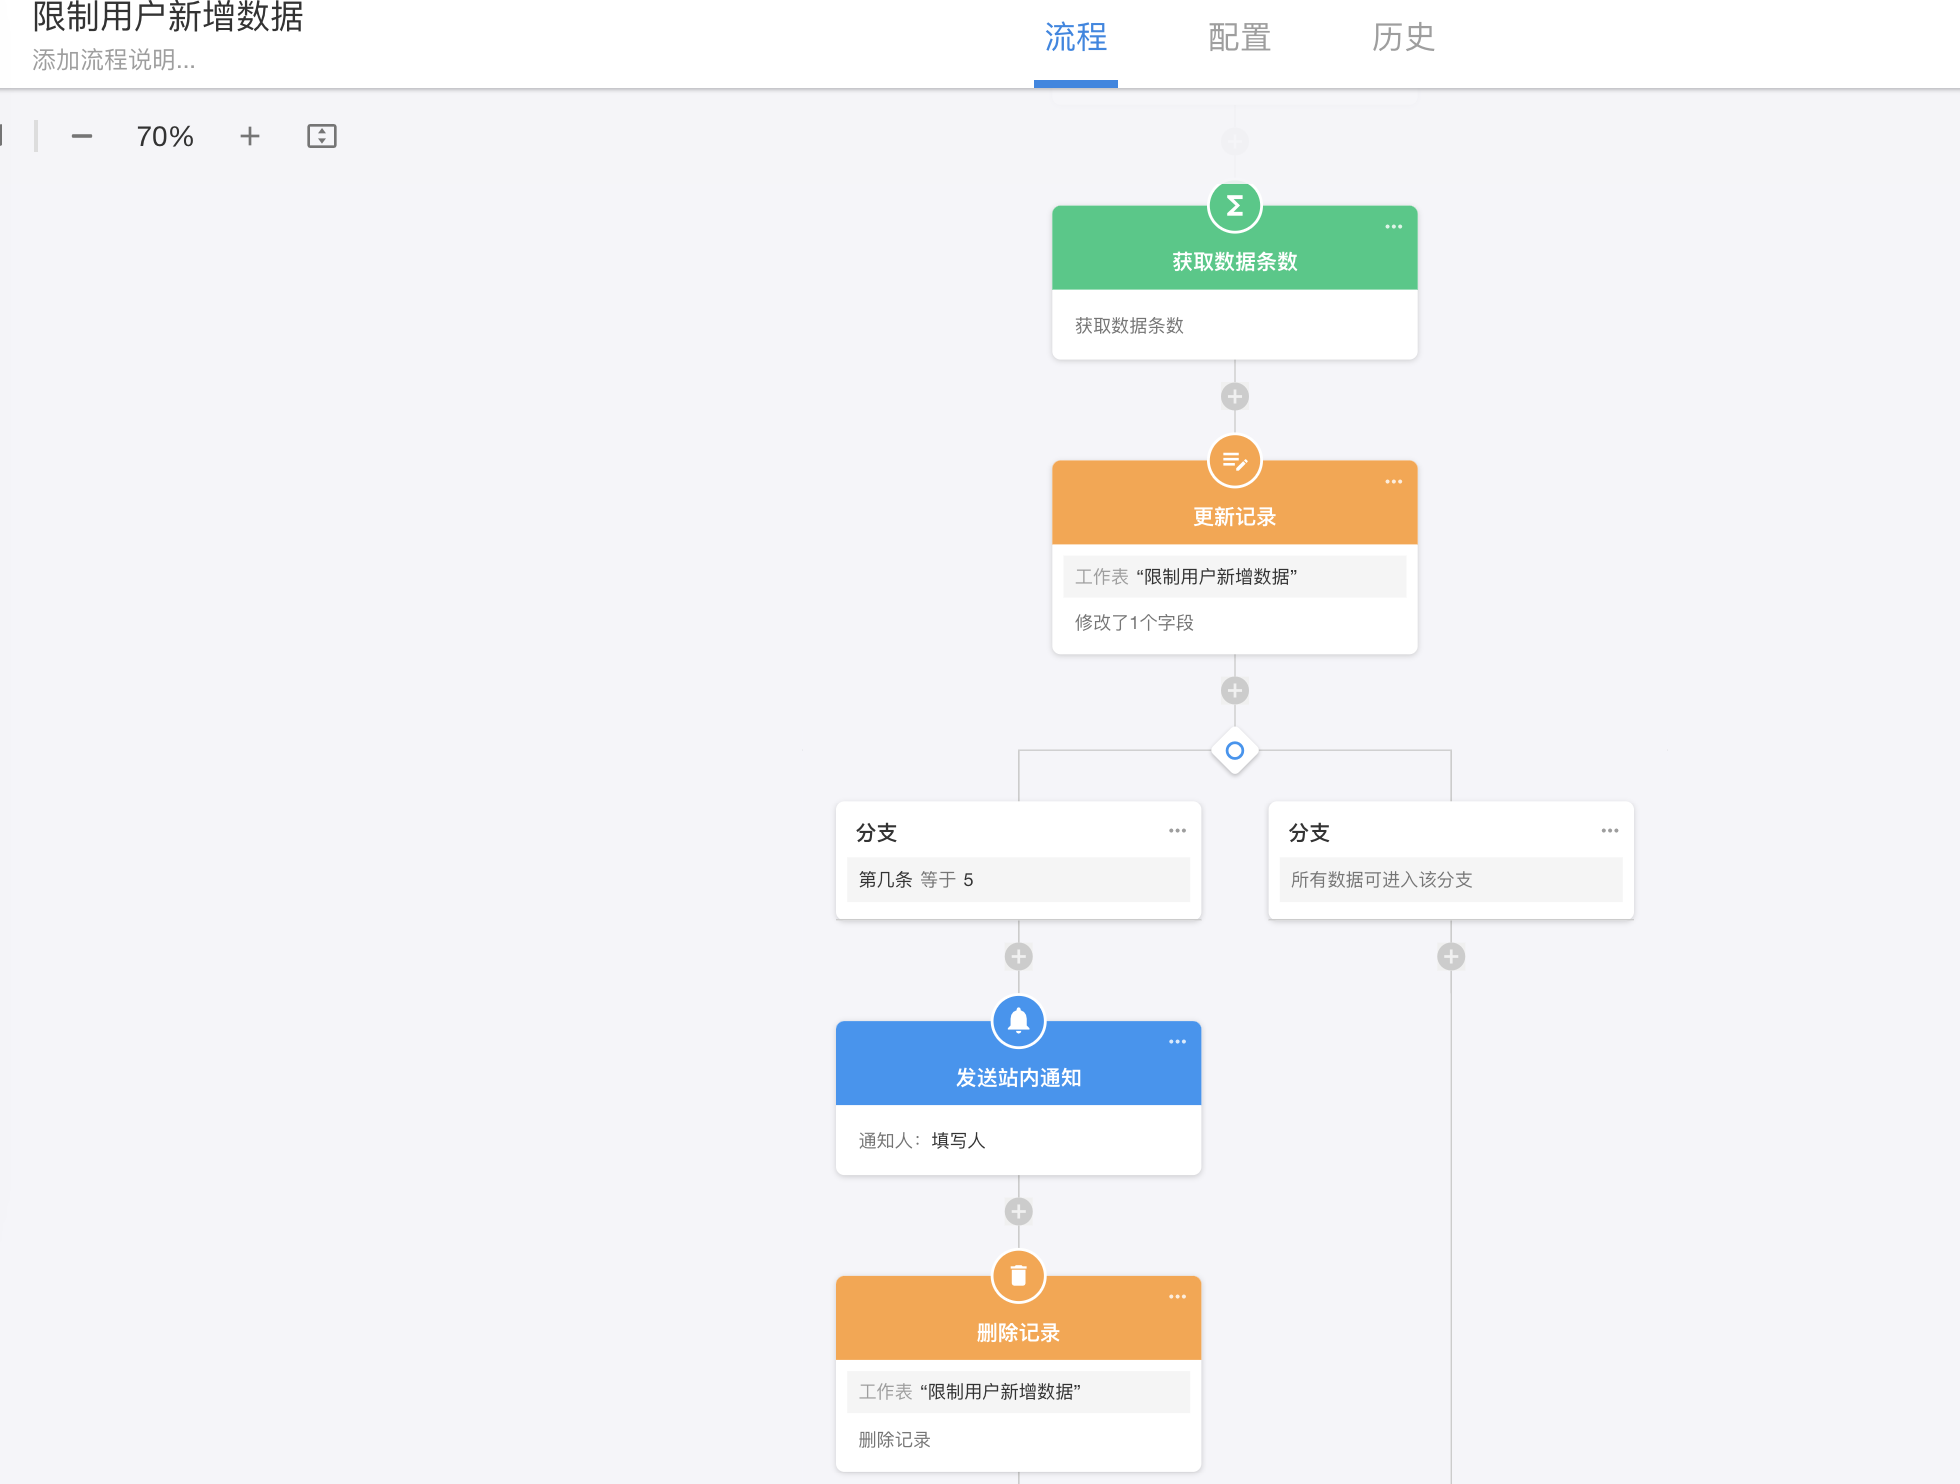Open the 所有数据可进入该分支 condition
Viewport: 1960px width, 1484px height.
[1450, 880]
